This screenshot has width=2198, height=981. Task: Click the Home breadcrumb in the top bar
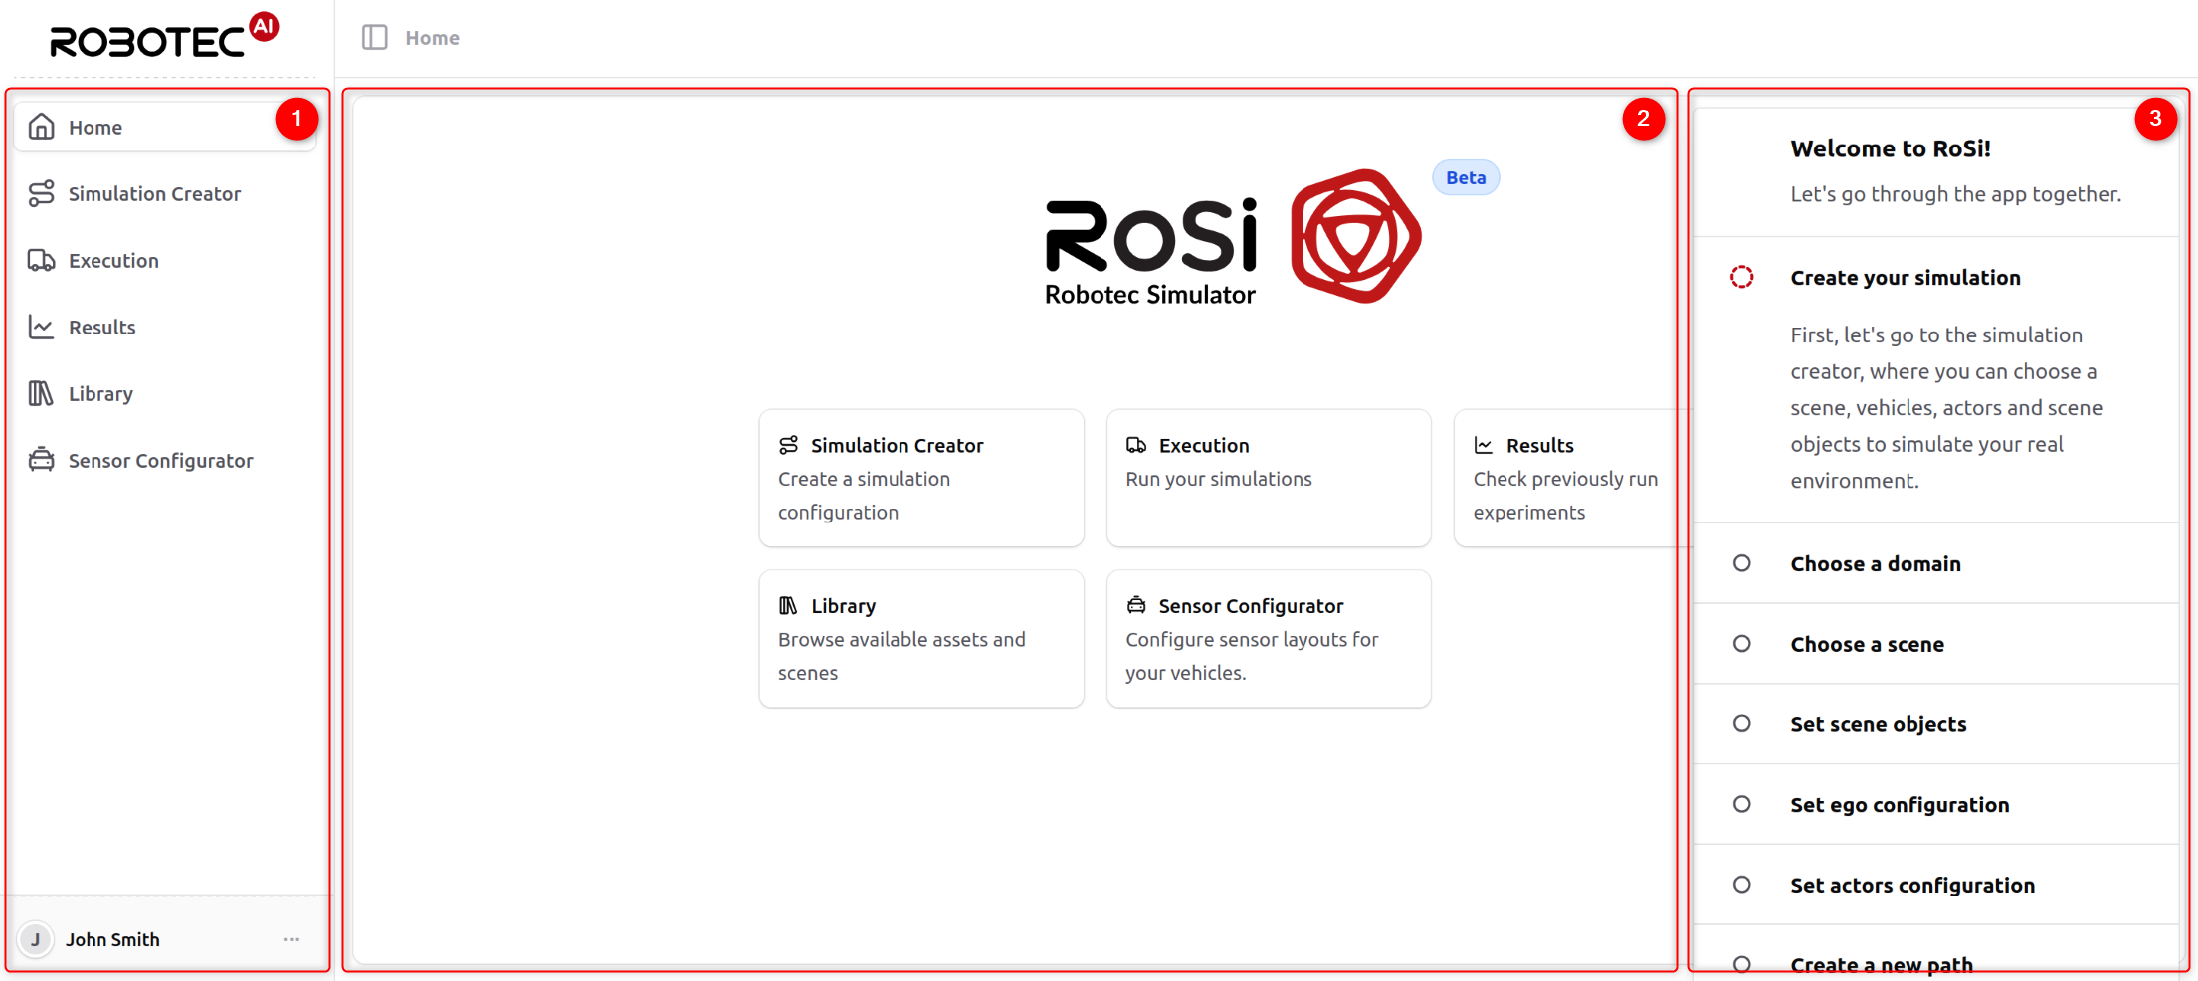432,38
